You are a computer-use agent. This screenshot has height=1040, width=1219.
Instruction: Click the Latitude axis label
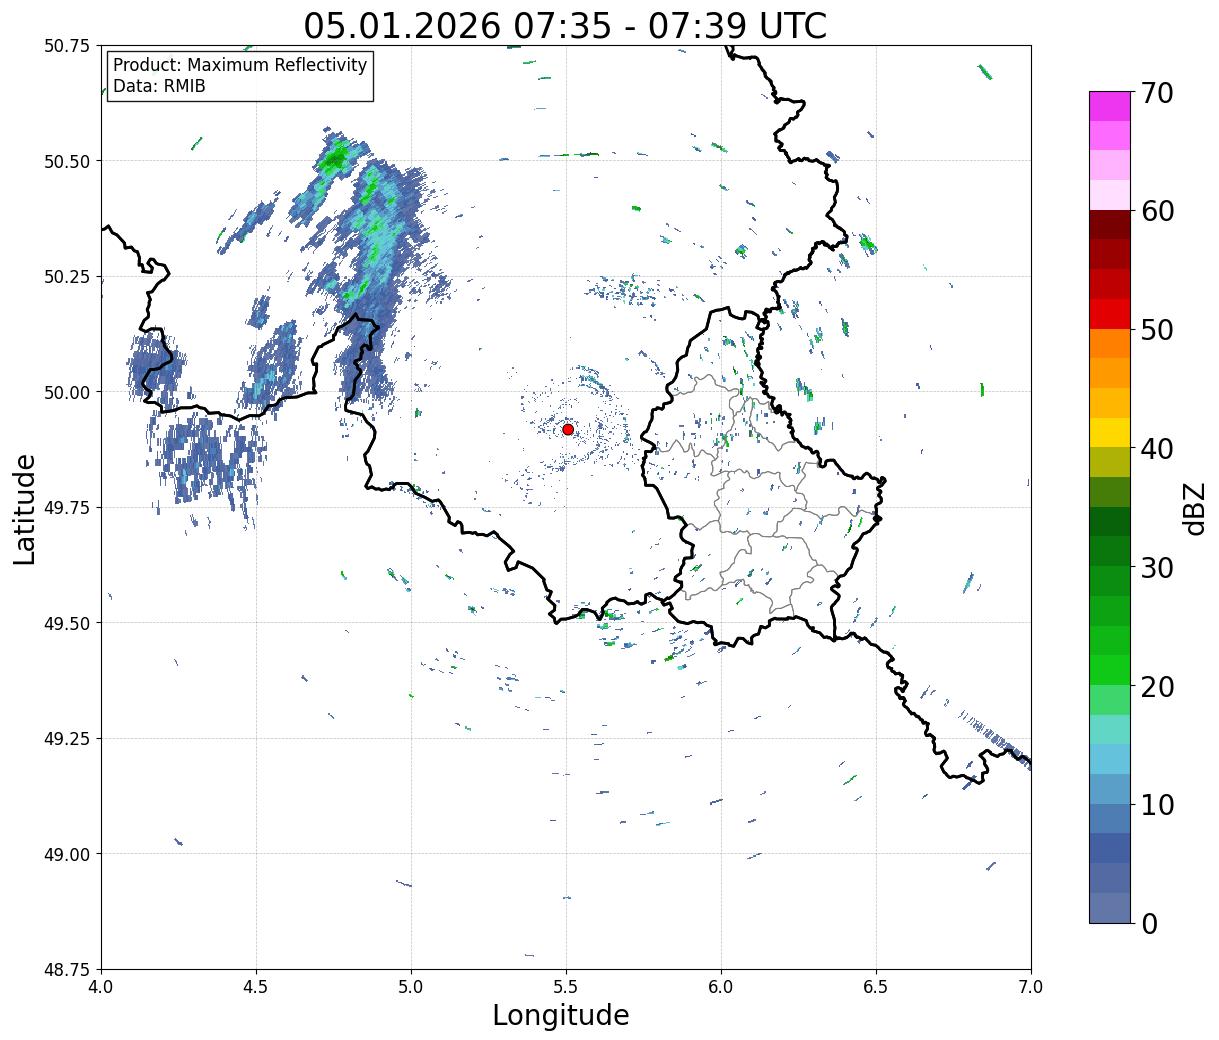click(x=25, y=509)
